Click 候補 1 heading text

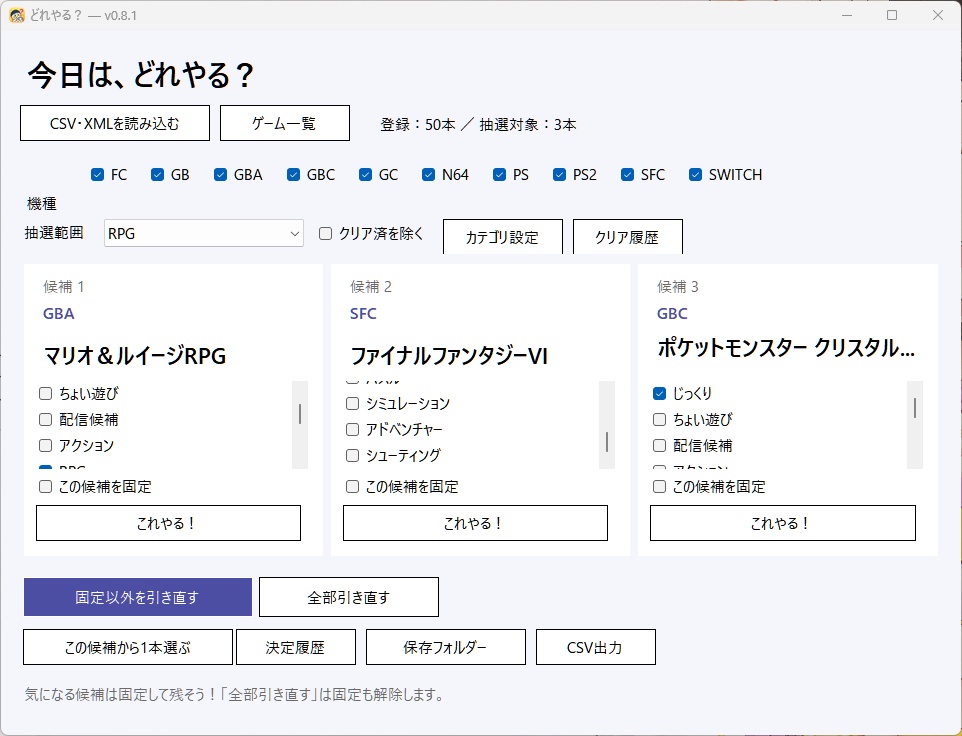[x=64, y=286]
